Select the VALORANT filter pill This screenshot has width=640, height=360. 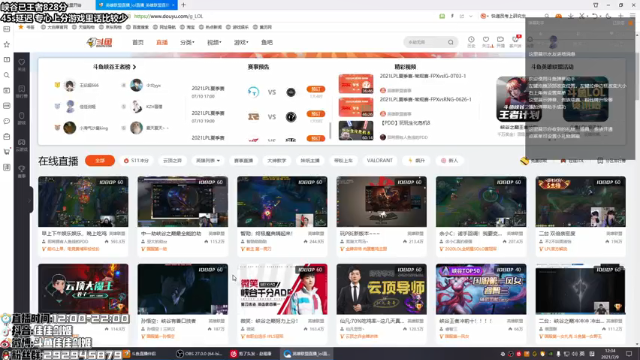pos(380,161)
